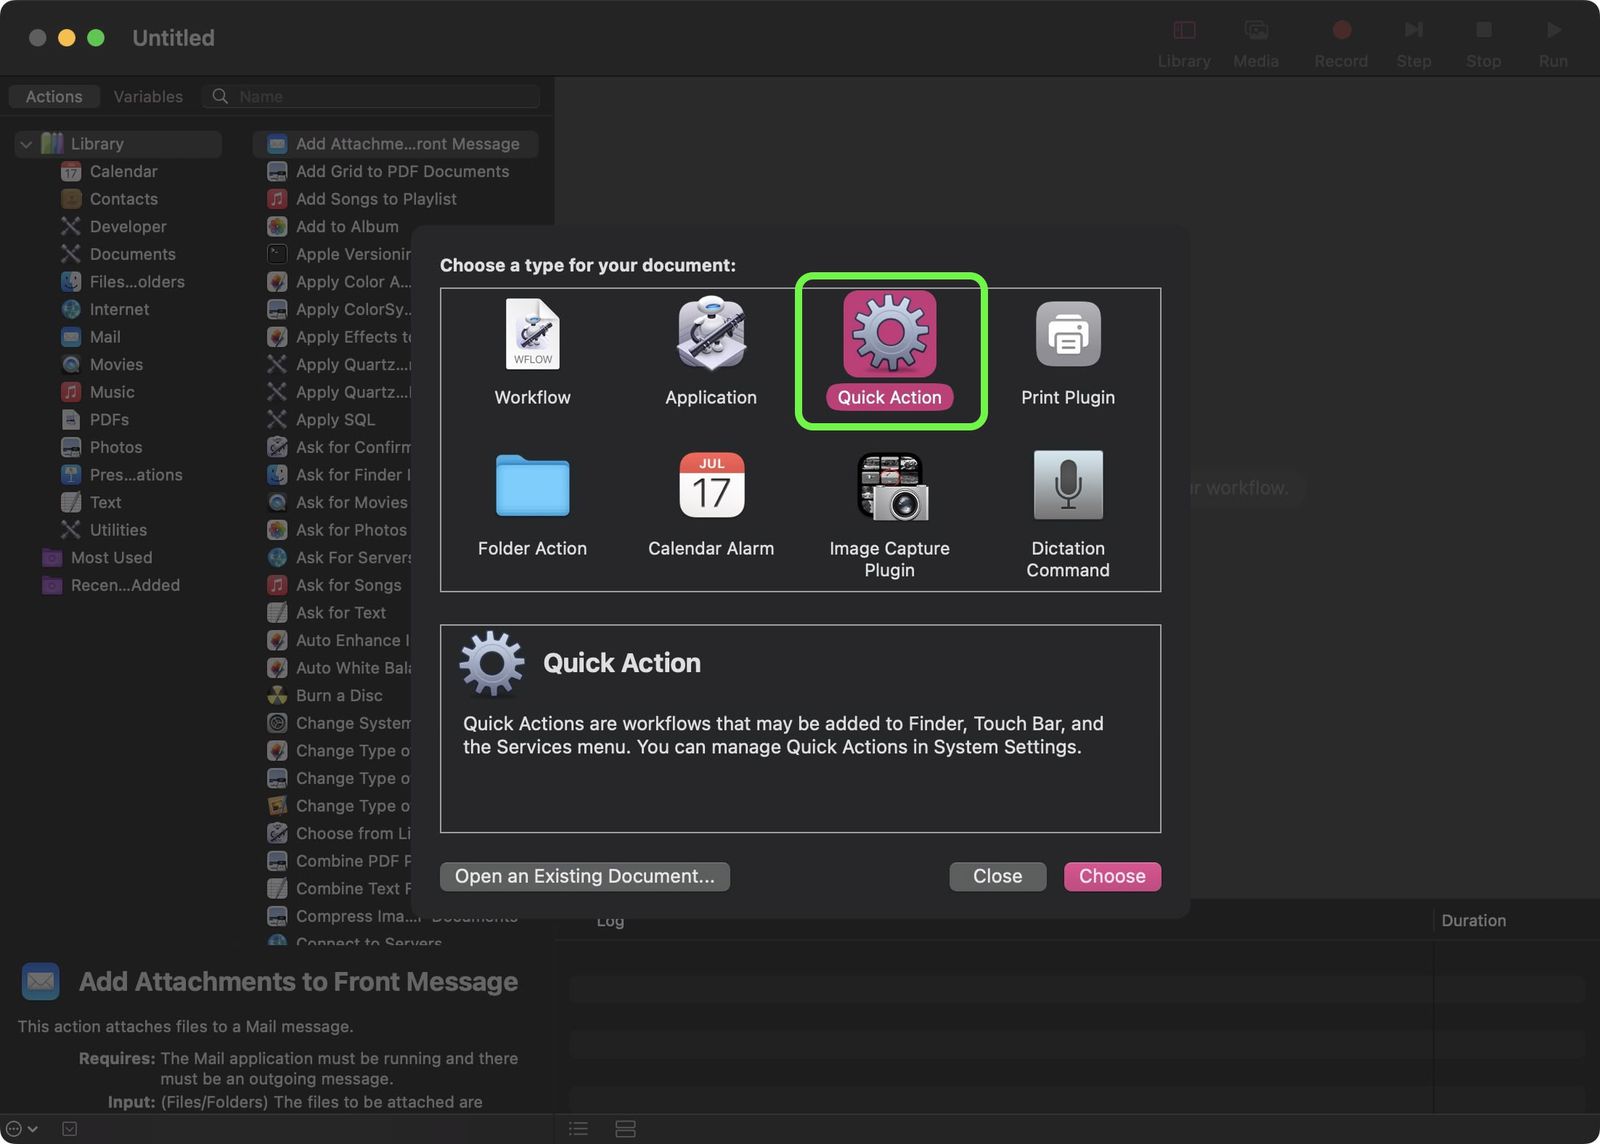1600x1144 pixels.
Task: Click the Quick Action gear icon
Action: (x=889, y=333)
